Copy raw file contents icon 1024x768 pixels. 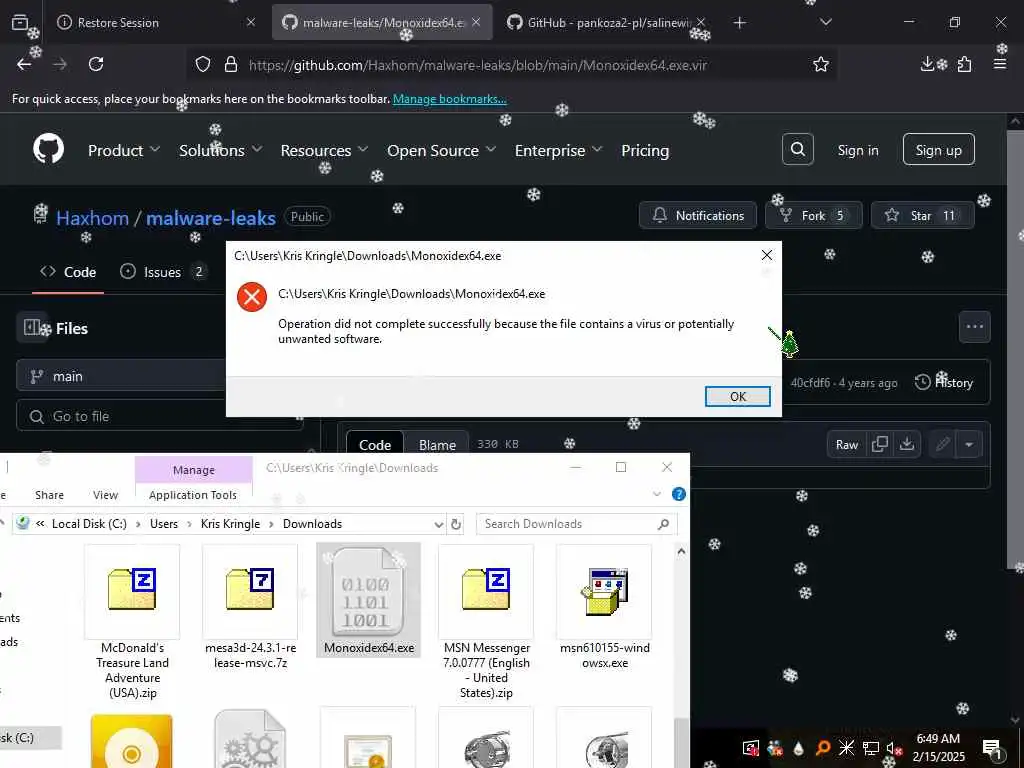click(880, 445)
